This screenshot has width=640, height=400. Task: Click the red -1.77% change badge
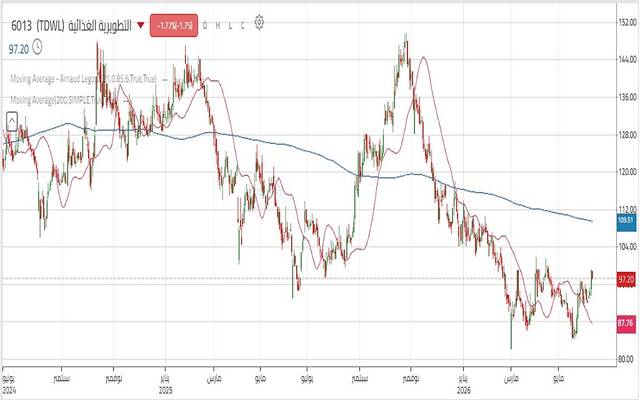point(174,25)
